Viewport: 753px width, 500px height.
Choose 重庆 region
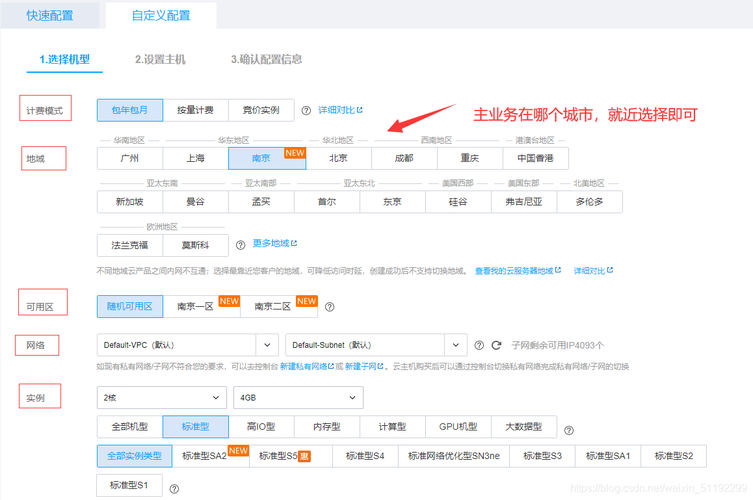pyautogui.click(x=470, y=158)
